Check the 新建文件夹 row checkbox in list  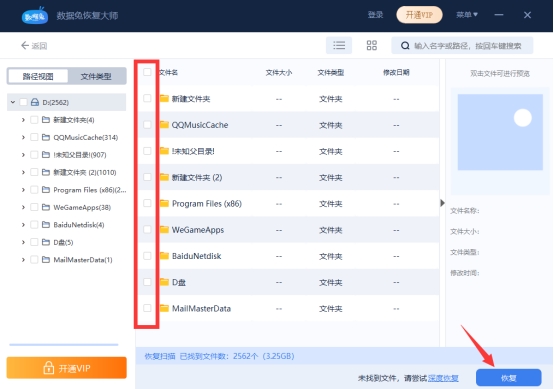[x=147, y=98]
